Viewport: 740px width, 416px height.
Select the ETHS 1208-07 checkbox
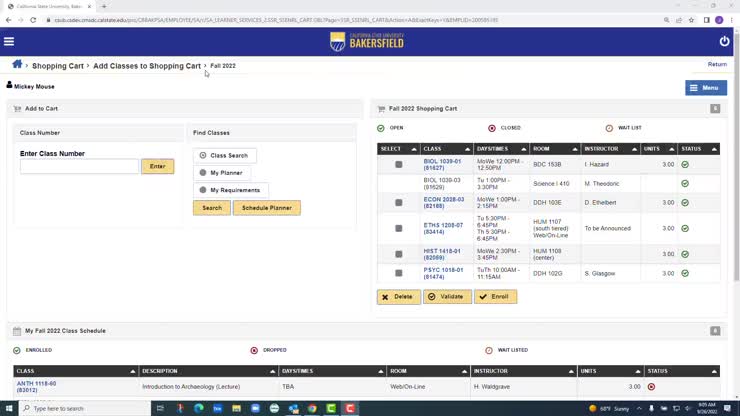399,229
